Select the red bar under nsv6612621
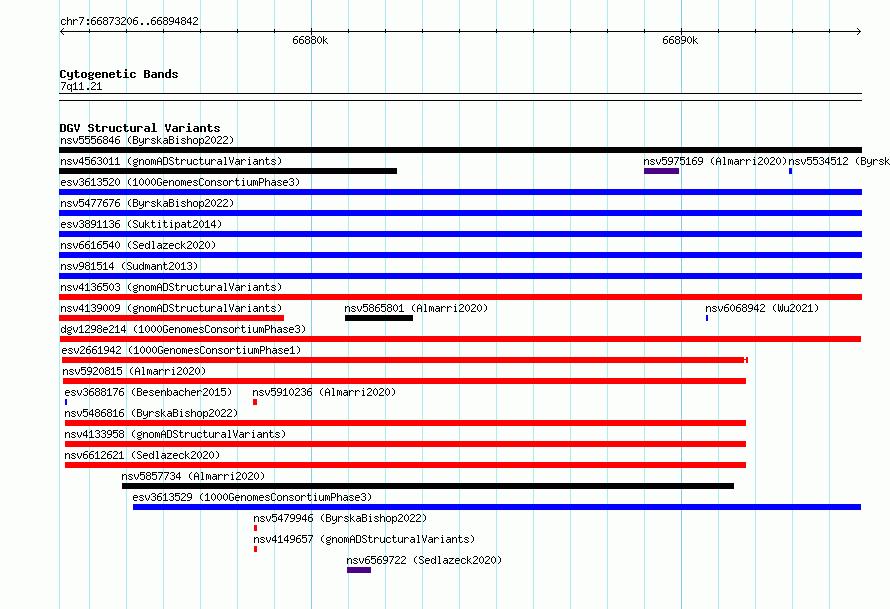 click(405, 465)
